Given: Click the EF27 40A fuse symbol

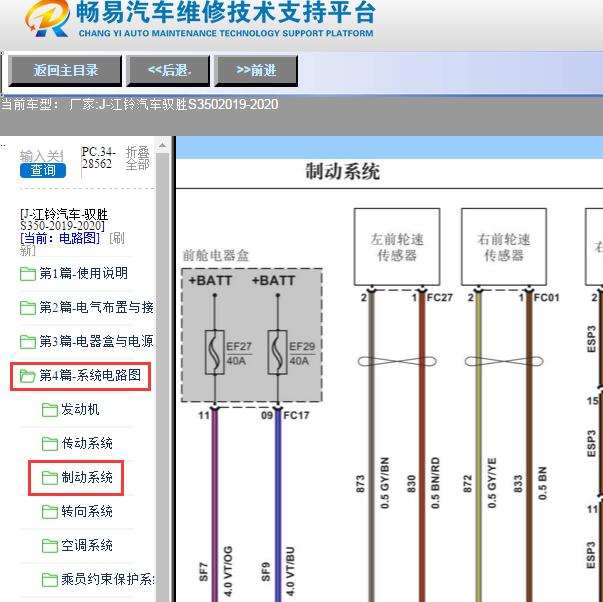Looking at the screenshot, I should point(215,352).
